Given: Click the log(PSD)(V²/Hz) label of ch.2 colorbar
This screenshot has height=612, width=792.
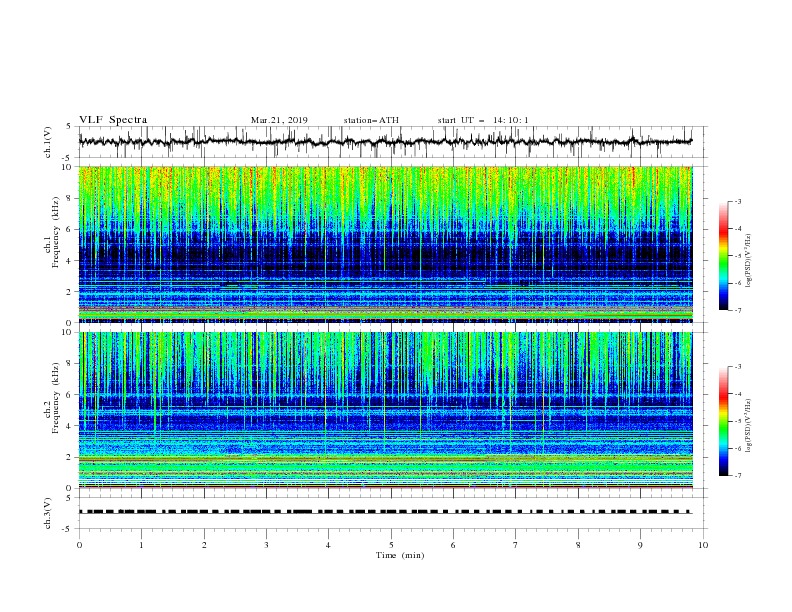Looking at the screenshot, I should (x=749, y=426).
